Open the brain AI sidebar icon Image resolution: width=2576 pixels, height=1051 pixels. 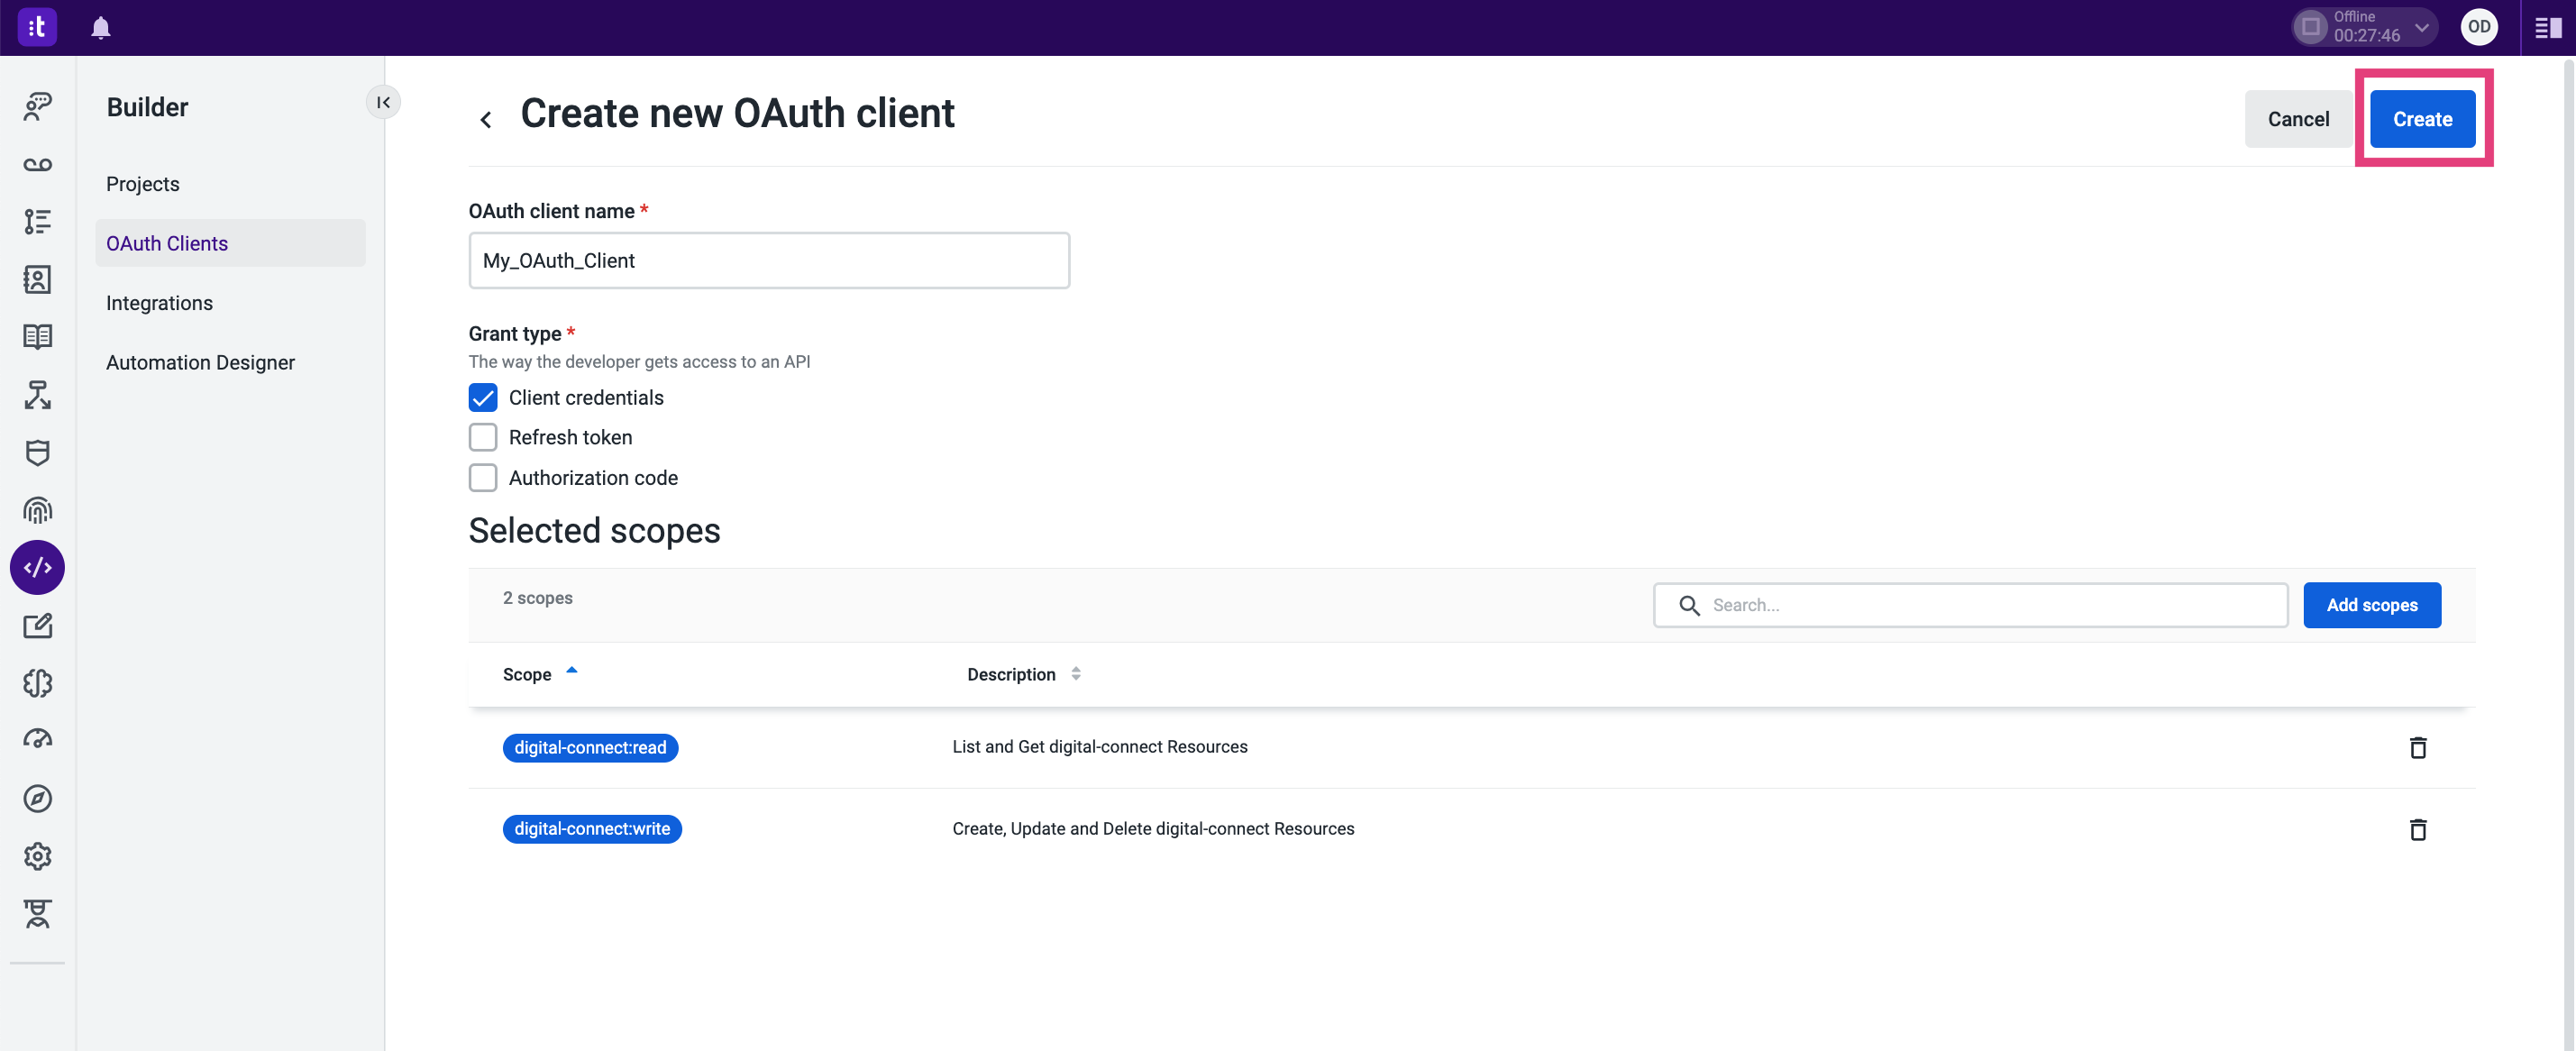[x=37, y=683]
